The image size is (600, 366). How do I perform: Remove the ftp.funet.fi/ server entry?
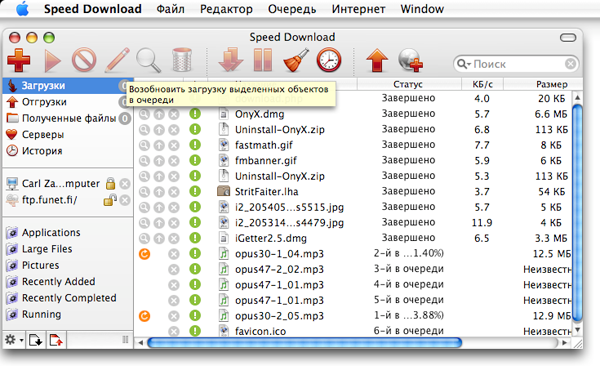125,200
